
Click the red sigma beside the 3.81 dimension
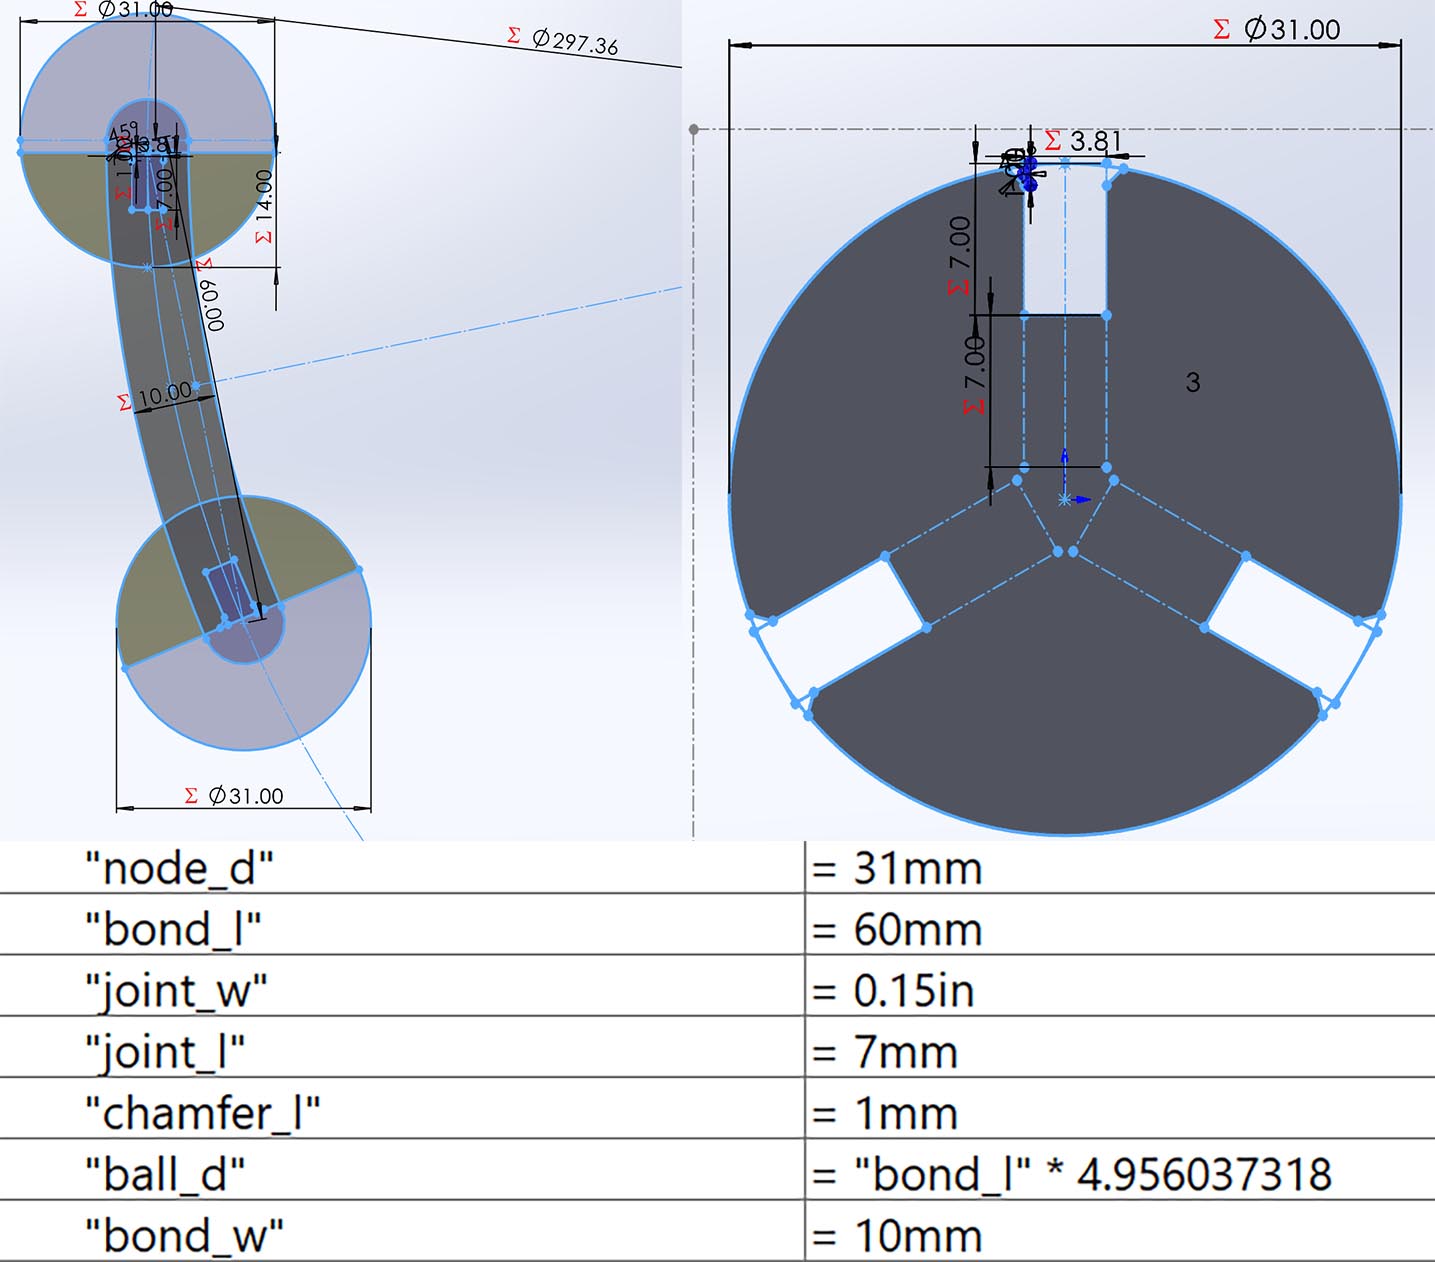tap(1053, 141)
